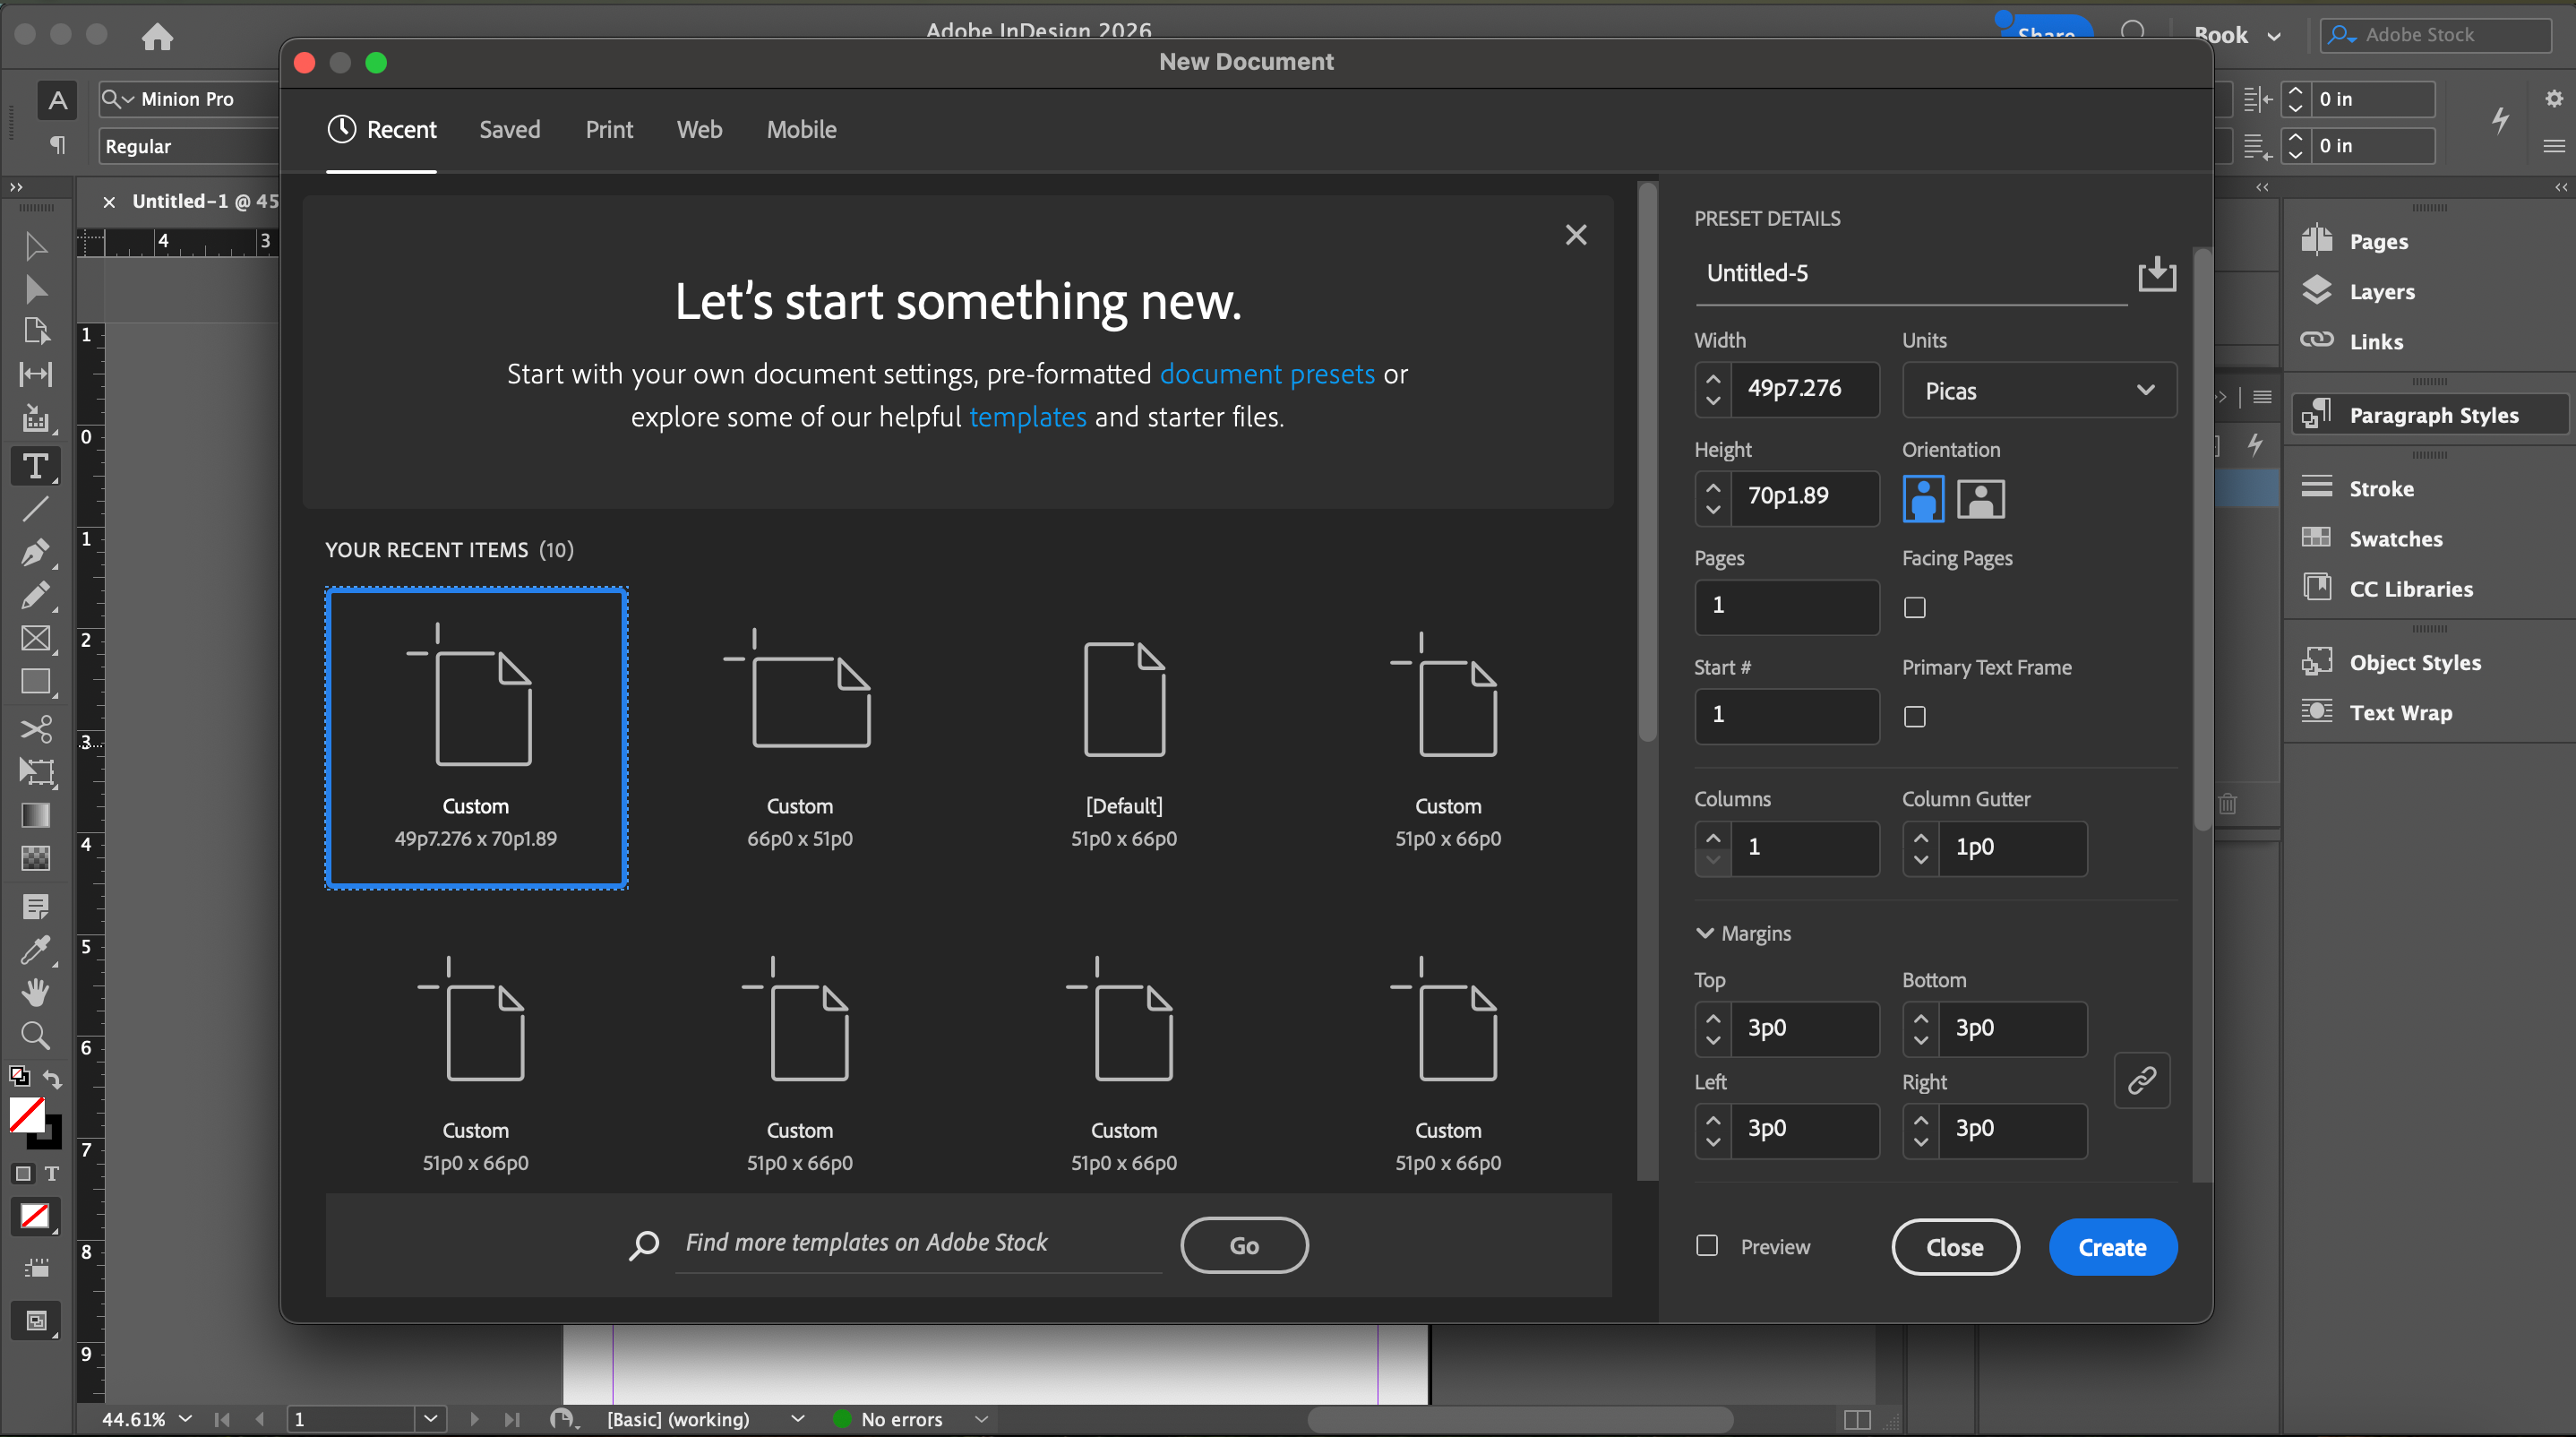Select the Scissors tool
Image resolution: width=2576 pixels, height=1437 pixels.
pyautogui.click(x=35, y=728)
